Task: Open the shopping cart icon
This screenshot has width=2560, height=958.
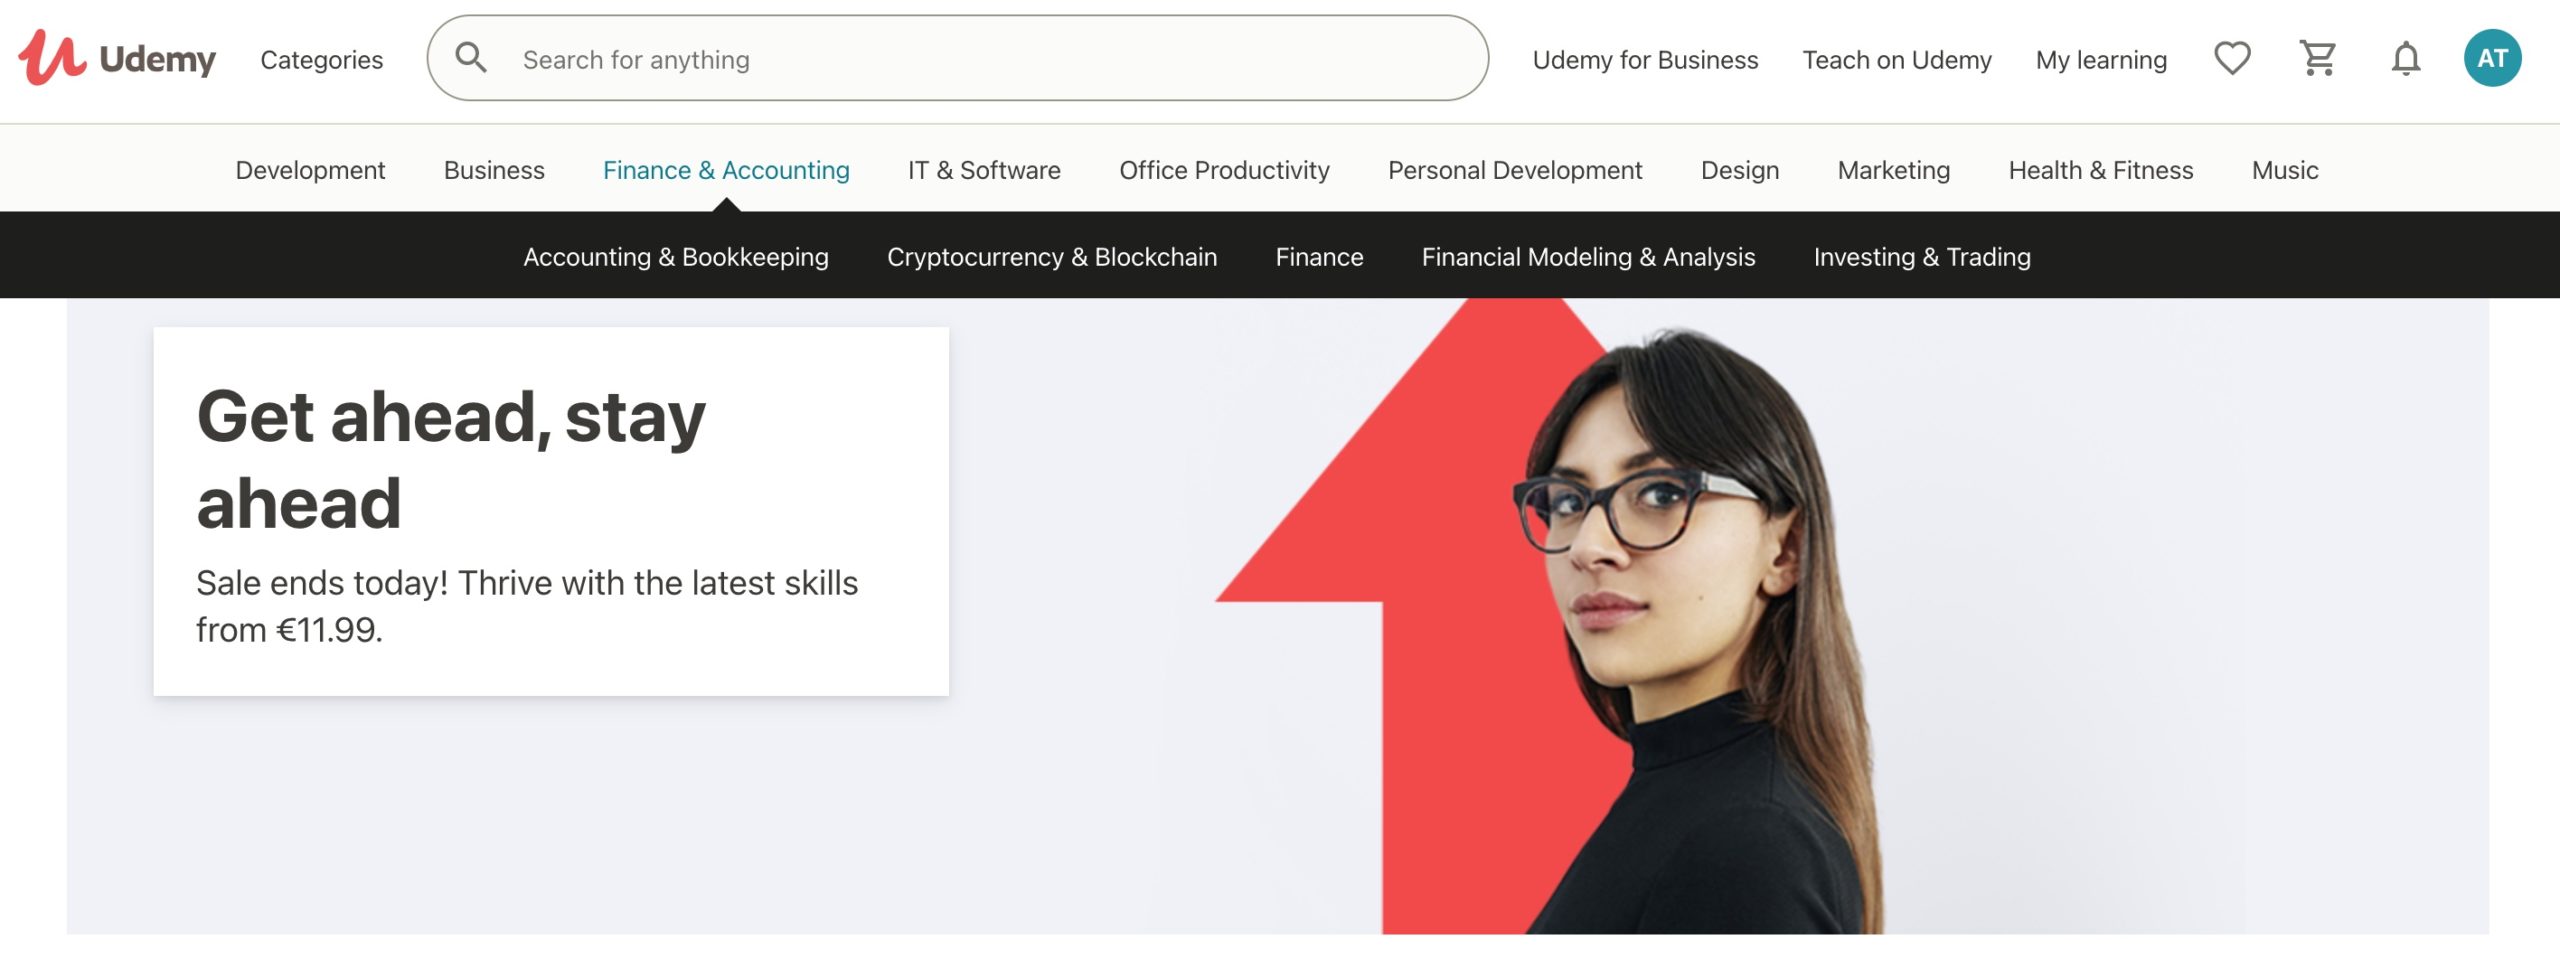Action: [2318, 59]
